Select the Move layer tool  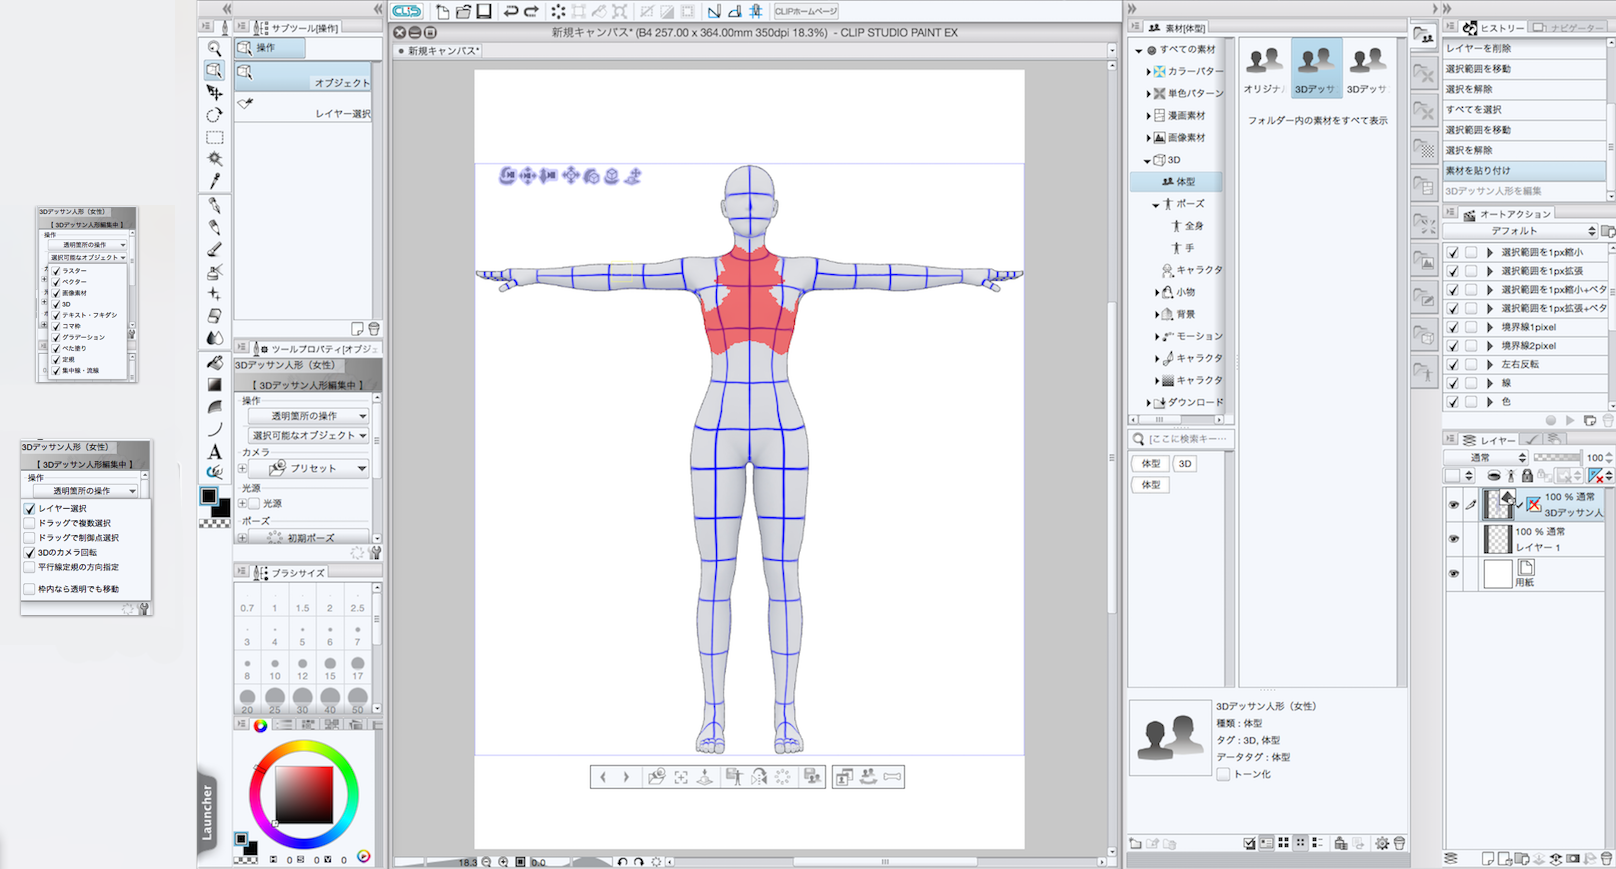[214, 92]
